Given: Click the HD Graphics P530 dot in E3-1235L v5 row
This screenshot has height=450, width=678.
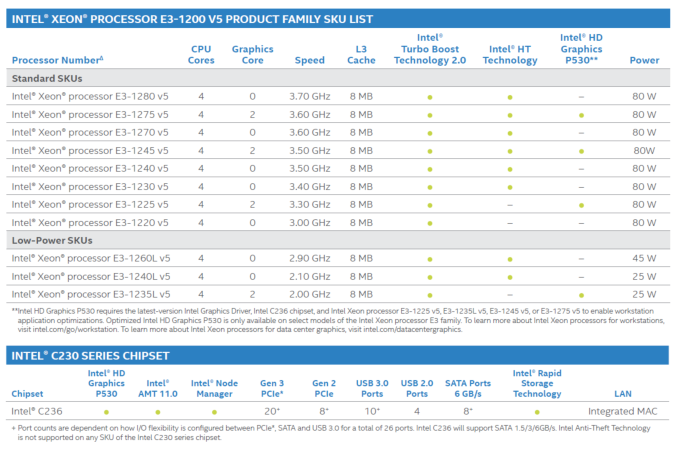Looking at the screenshot, I should point(582,295).
